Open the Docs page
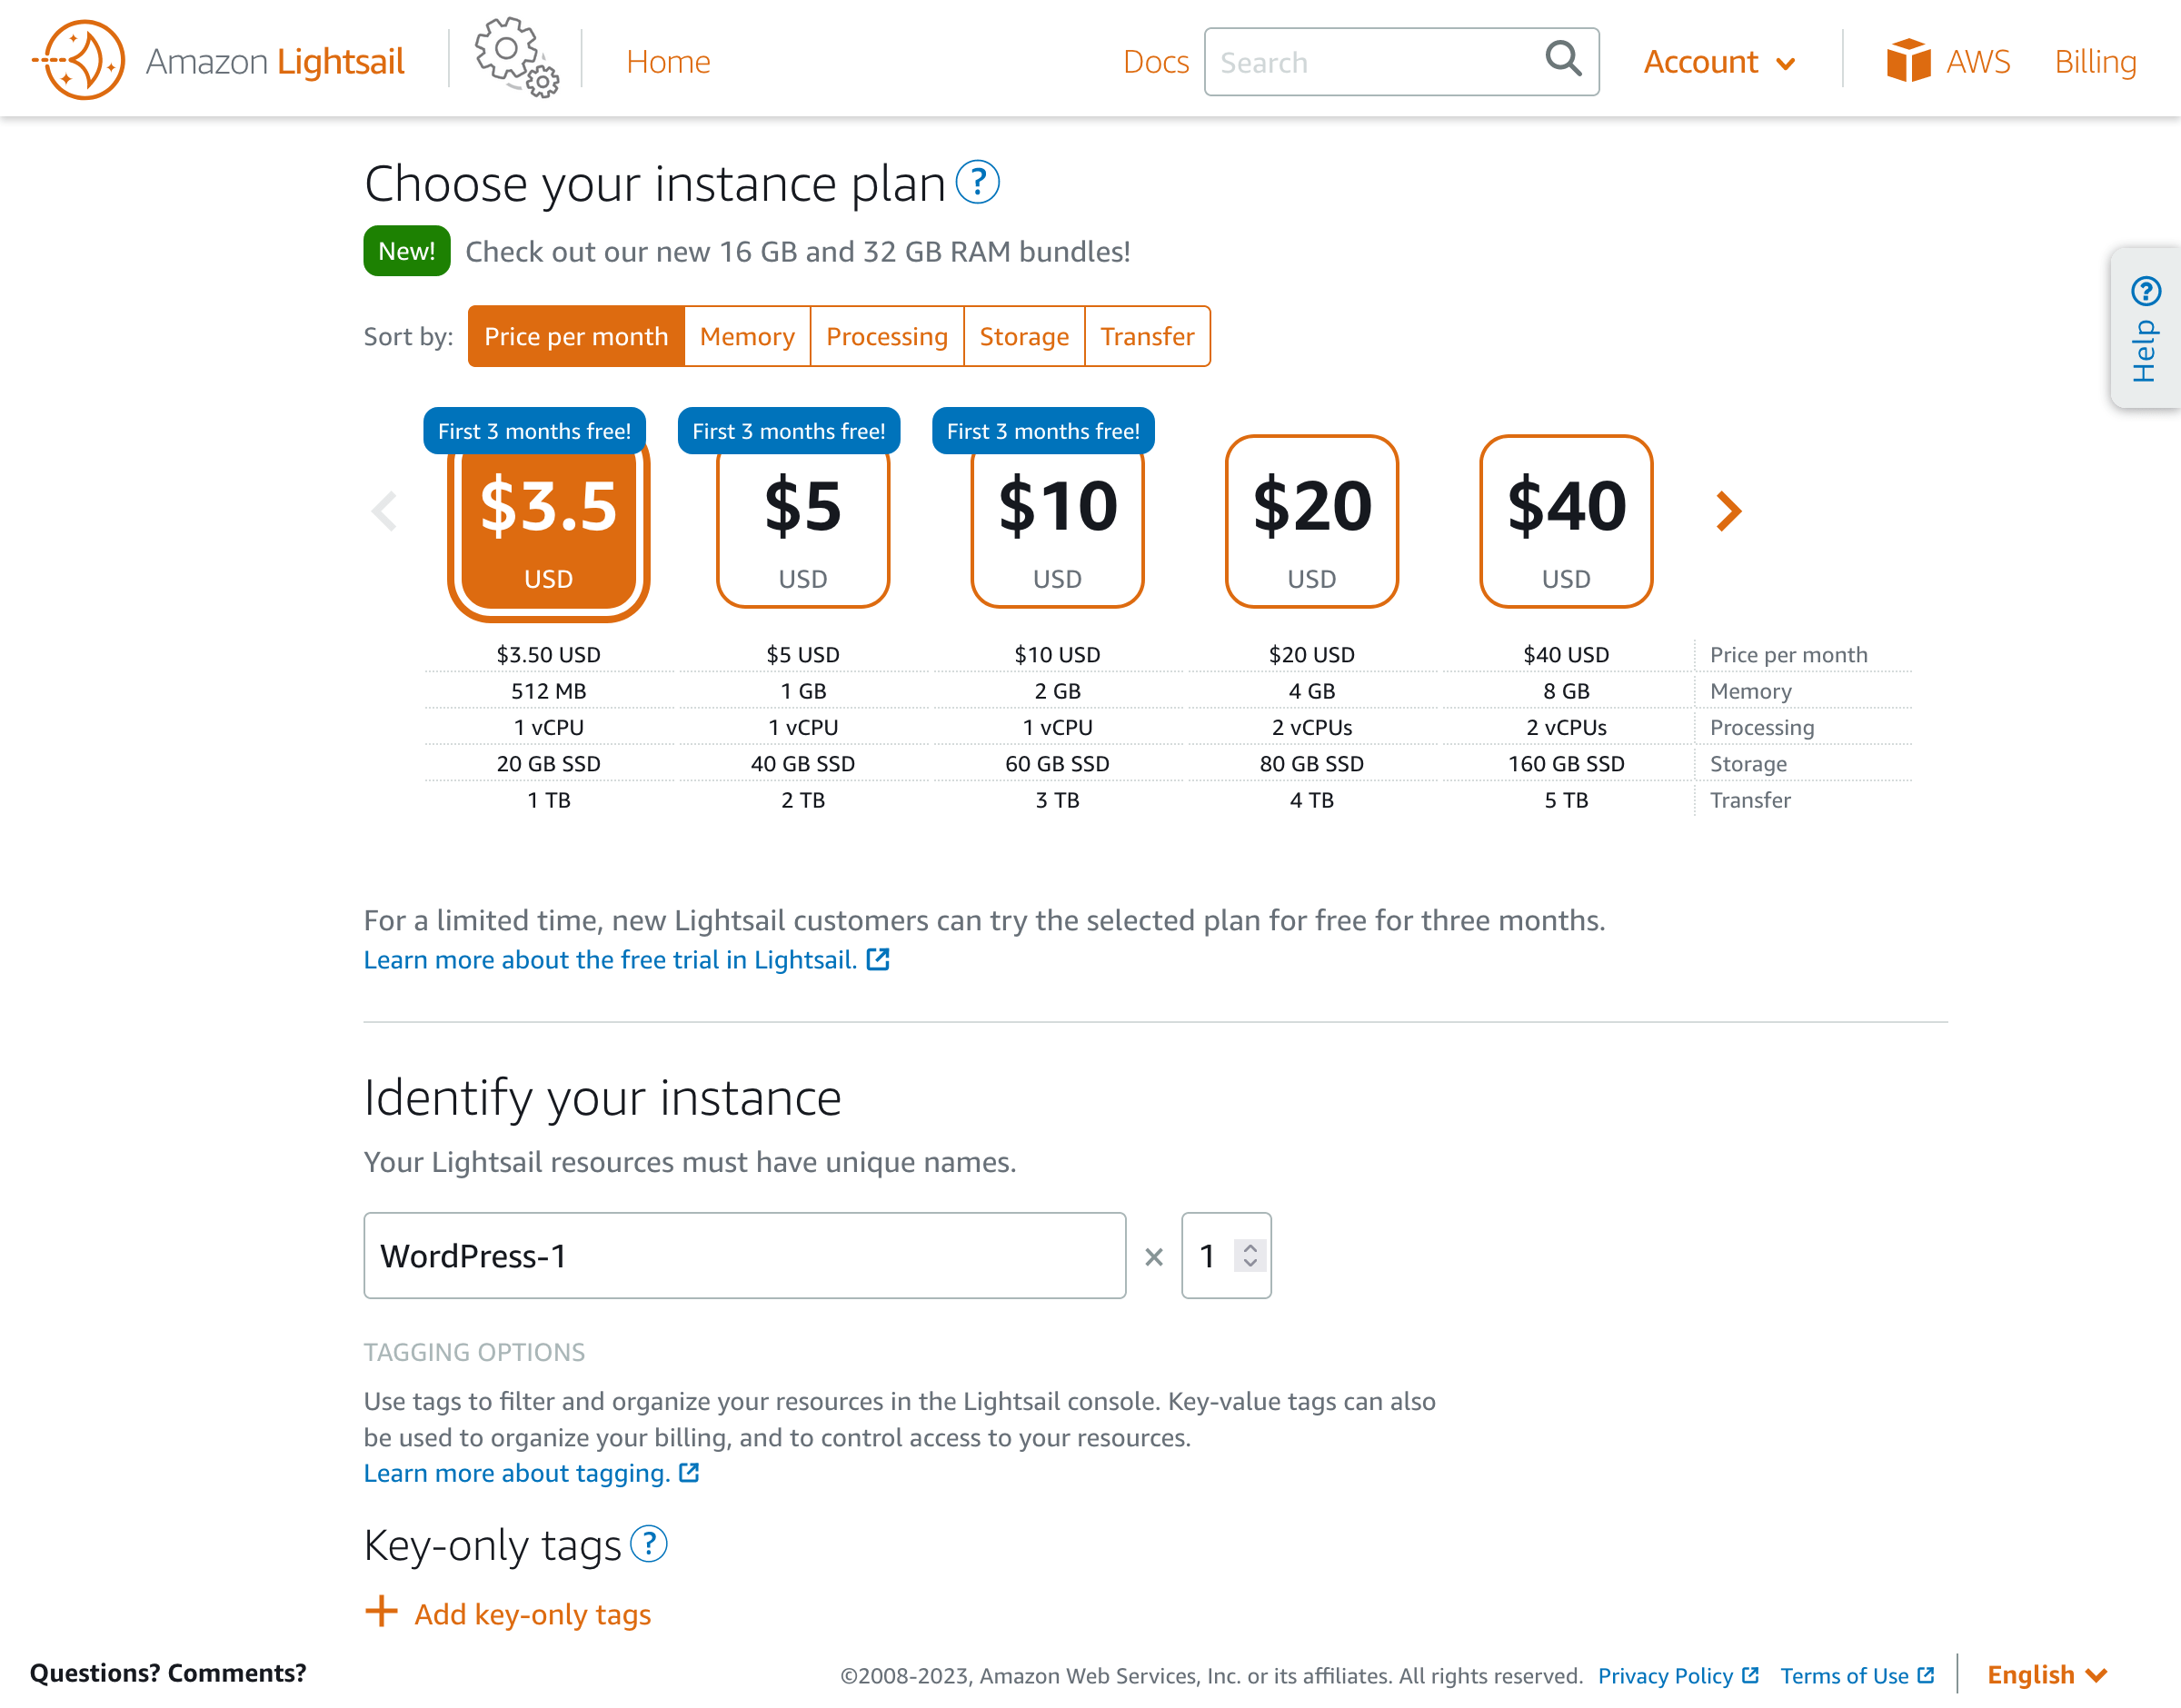The height and width of the screenshot is (1708, 2181). click(1156, 61)
